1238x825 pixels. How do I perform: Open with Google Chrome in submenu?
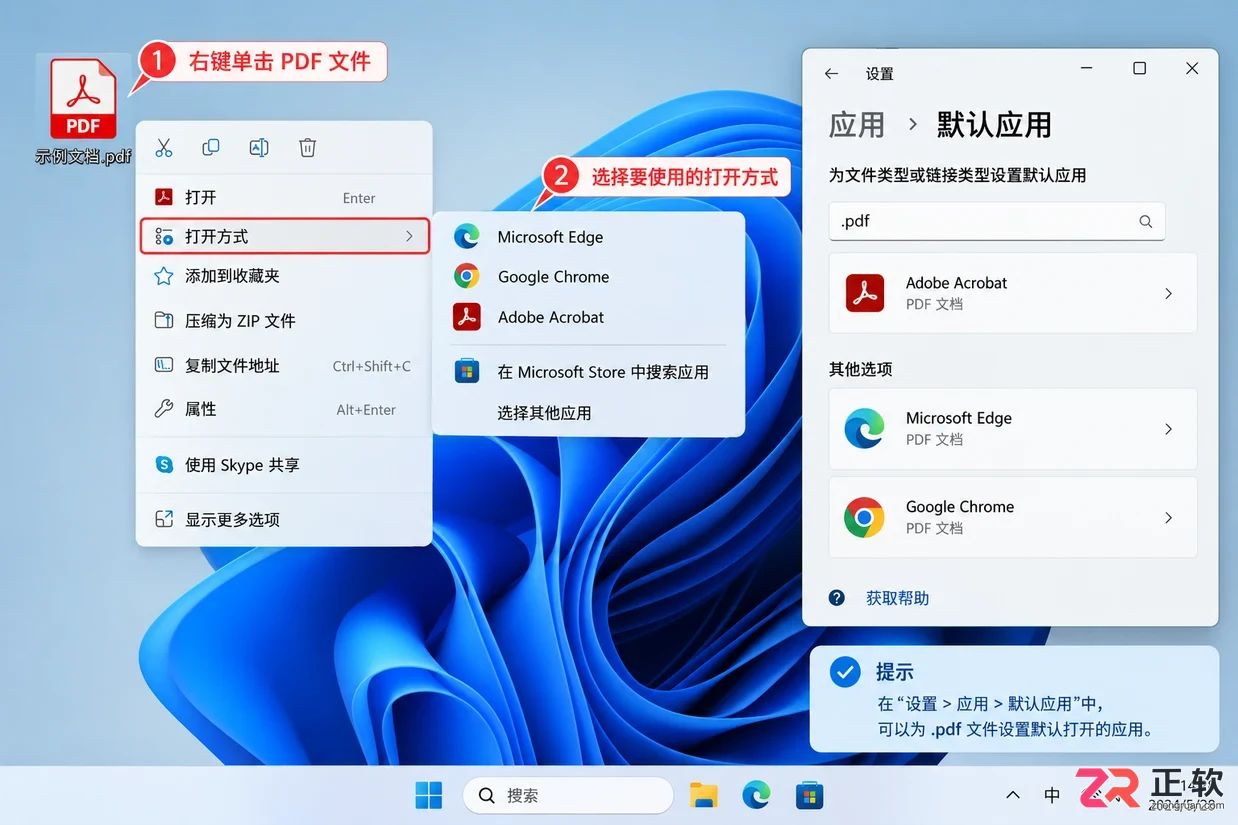point(588,277)
